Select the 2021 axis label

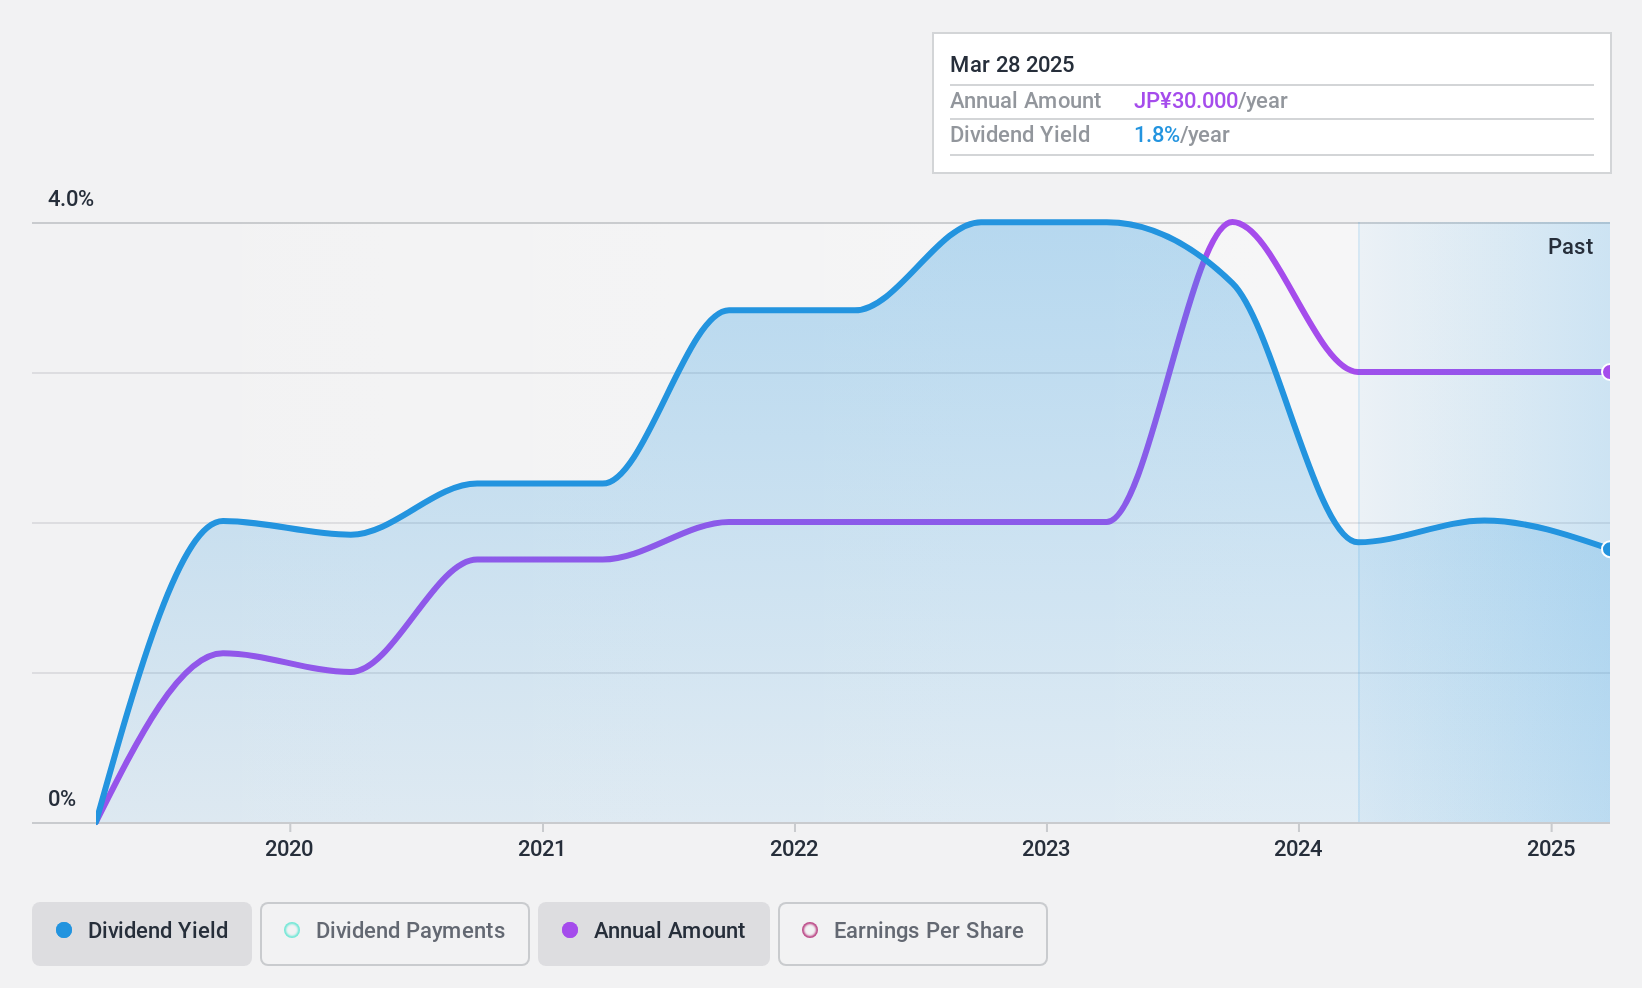coord(541,849)
